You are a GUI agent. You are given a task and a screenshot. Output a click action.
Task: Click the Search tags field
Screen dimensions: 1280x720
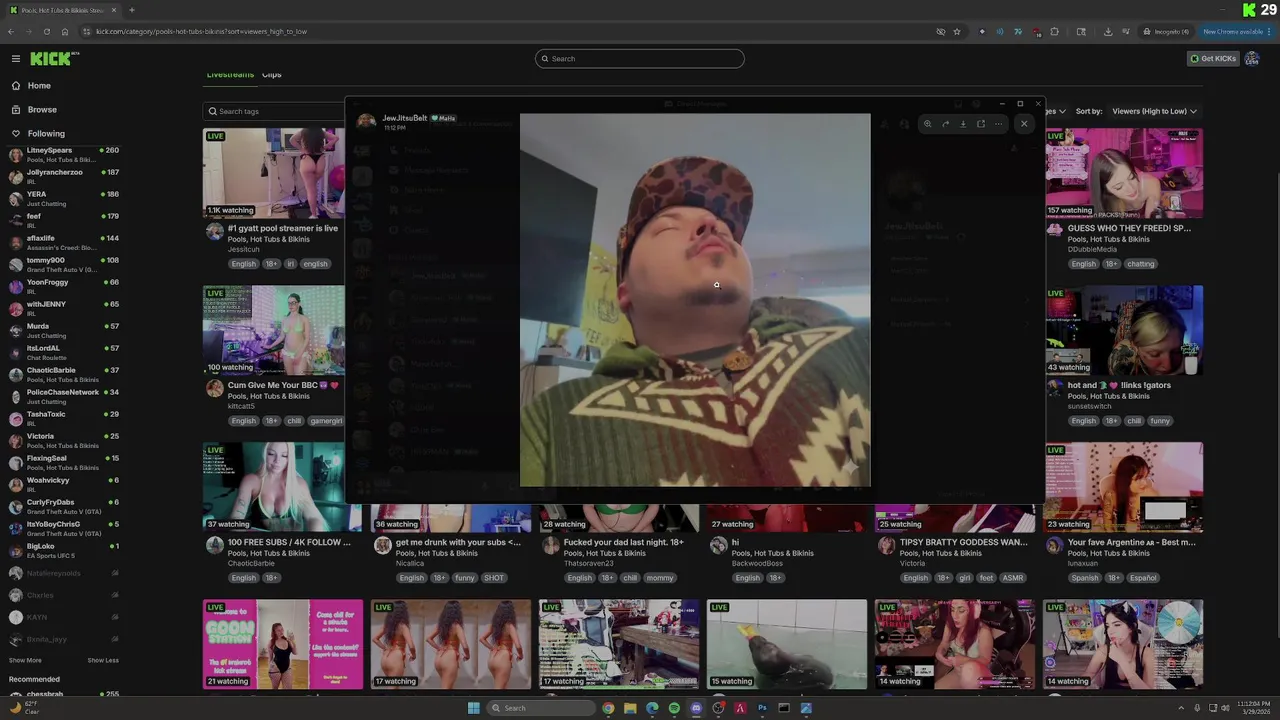[x=275, y=111]
